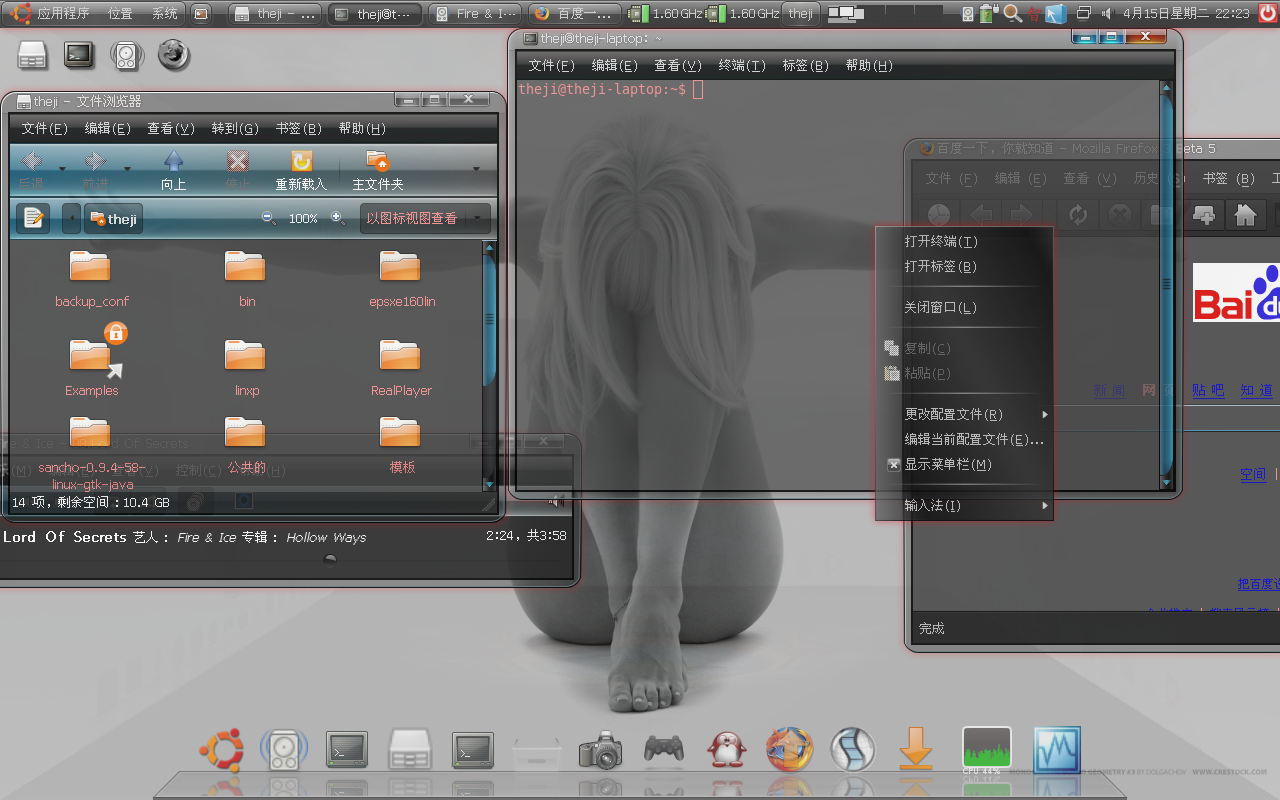Zoom in with the plus magnifier

pos(338,218)
